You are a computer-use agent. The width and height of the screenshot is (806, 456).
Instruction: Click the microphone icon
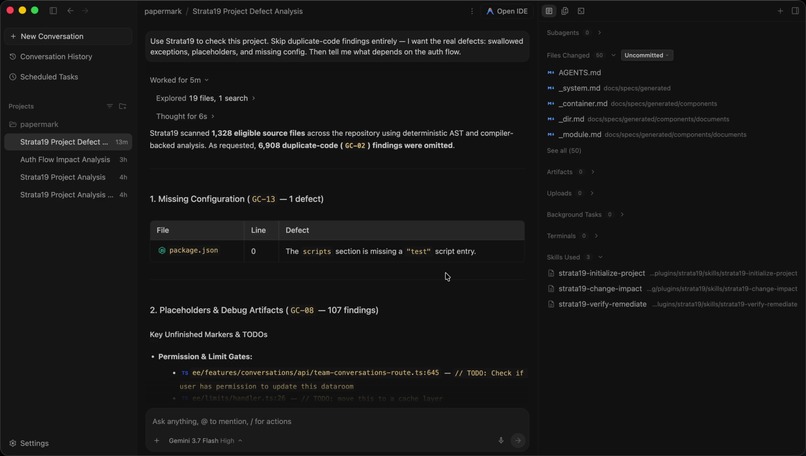(x=501, y=441)
